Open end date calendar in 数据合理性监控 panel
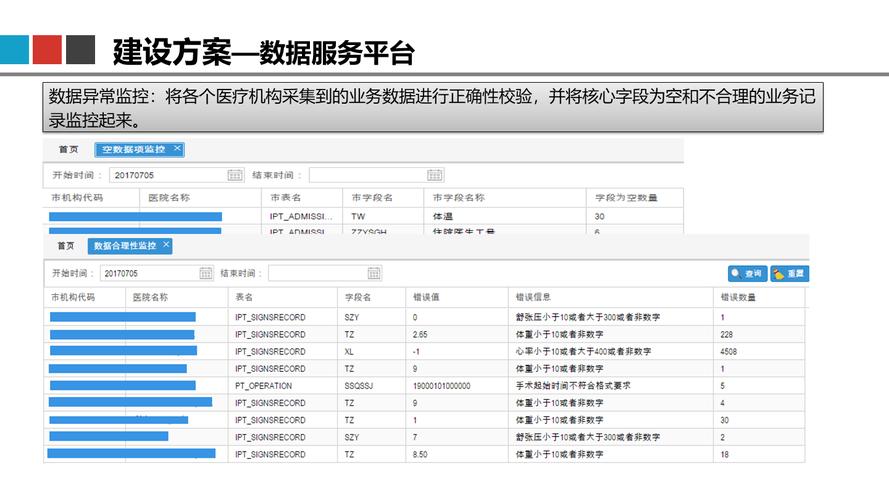This screenshot has width=889, height=500. tap(374, 273)
